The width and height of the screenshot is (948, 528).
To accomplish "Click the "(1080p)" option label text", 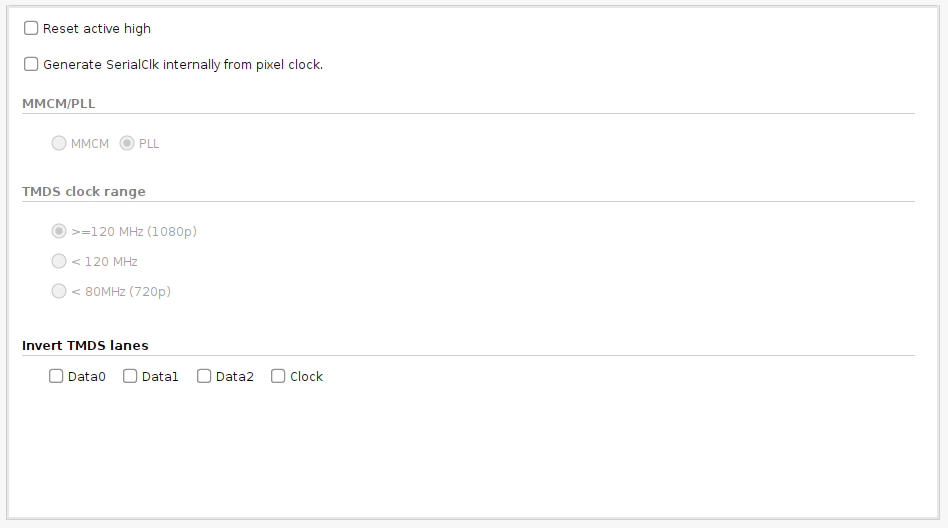I will point(172,232).
